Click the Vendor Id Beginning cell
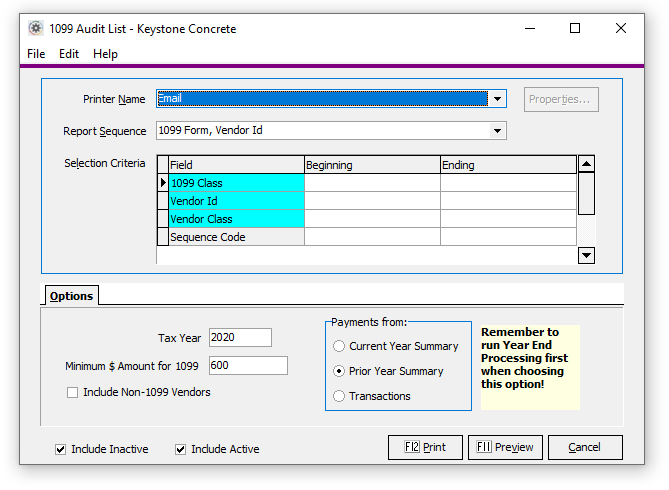The height and width of the screenshot is (490, 669). [371, 201]
